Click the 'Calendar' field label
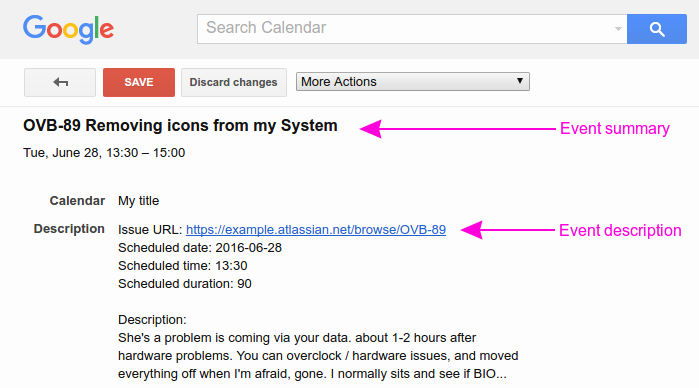This screenshot has height=388, width=699. tap(77, 201)
